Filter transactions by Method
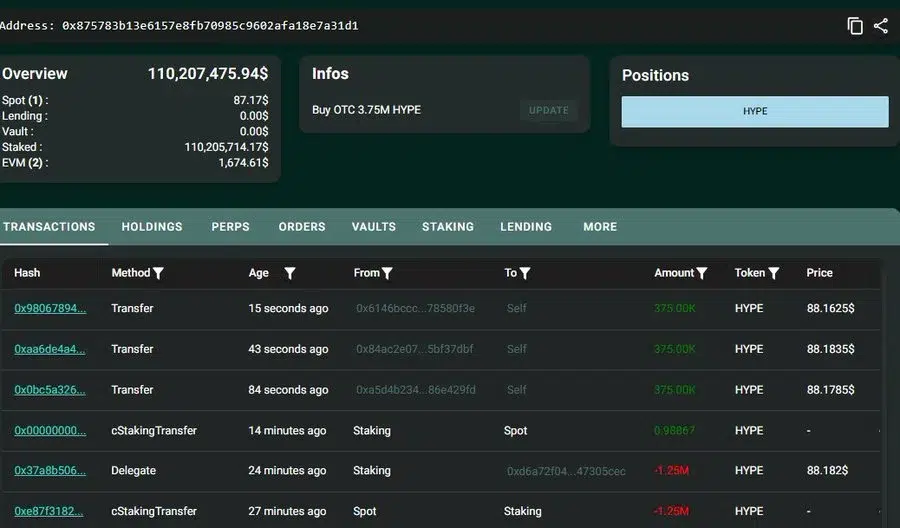The width and height of the screenshot is (900, 528). pos(158,273)
